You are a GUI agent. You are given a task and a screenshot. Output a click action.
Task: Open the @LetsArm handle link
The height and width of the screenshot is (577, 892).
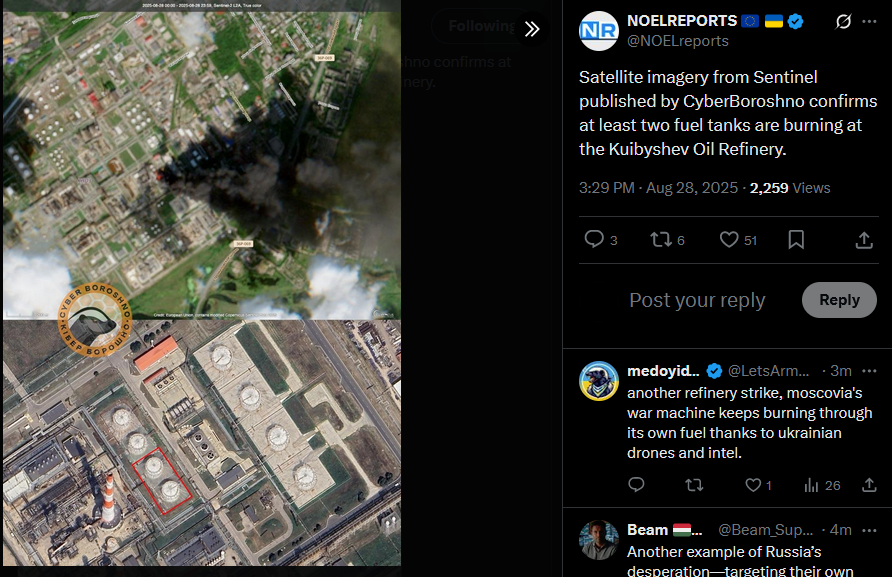768,371
